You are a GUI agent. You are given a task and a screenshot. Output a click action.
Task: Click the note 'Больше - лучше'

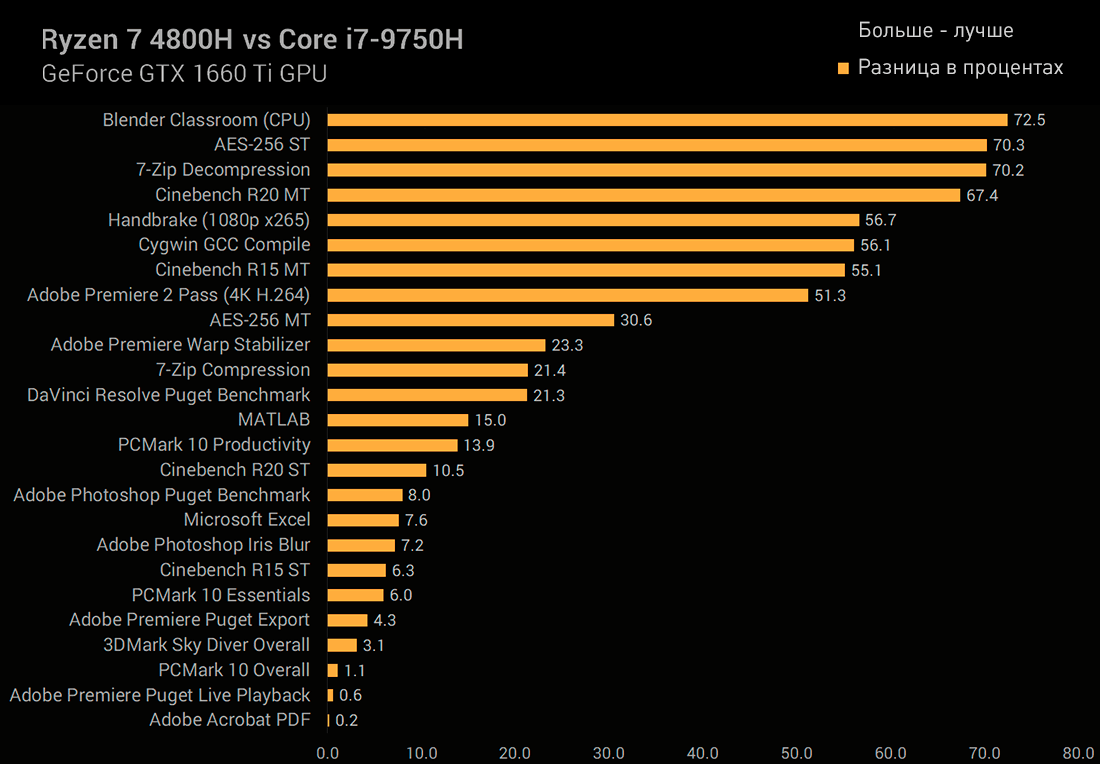(x=936, y=31)
